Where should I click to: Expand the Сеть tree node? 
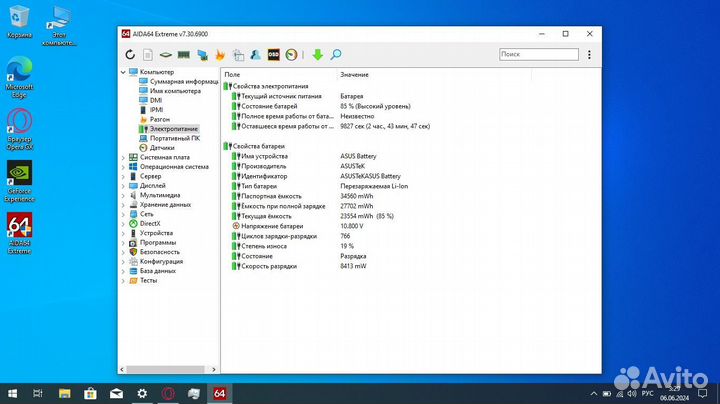[x=123, y=214]
